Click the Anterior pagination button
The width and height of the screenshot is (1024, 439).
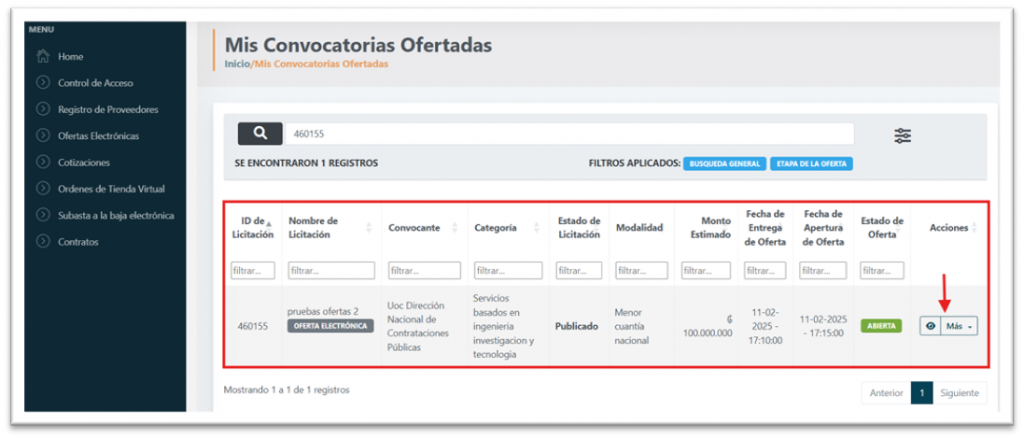click(886, 393)
